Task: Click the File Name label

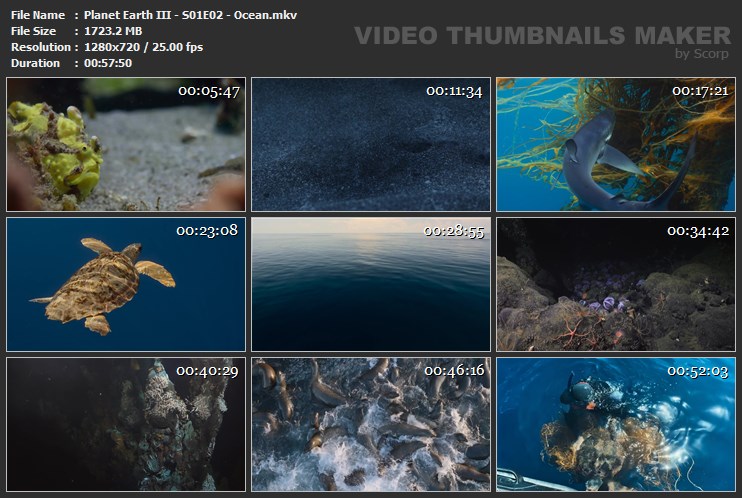Action: (x=38, y=15)
